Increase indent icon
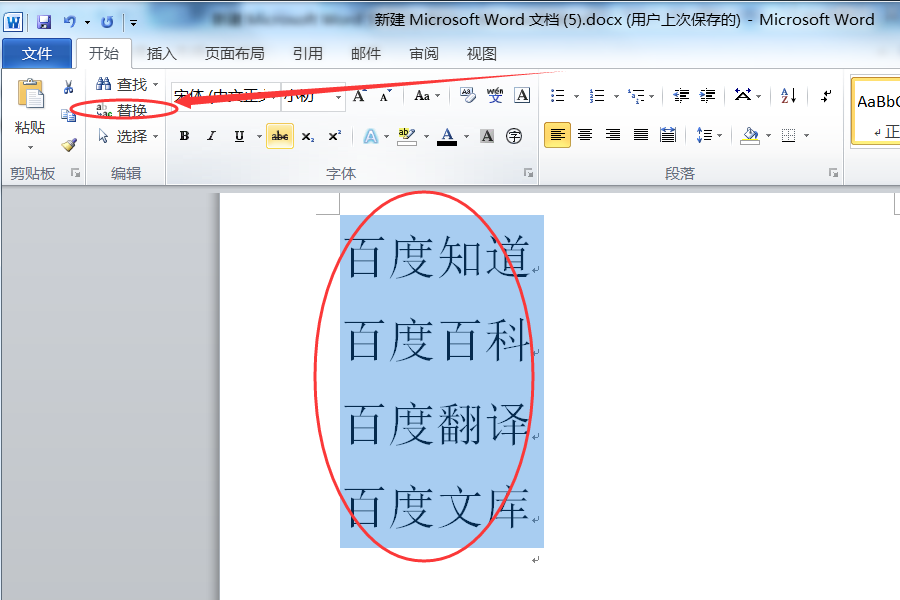Screen dimensions: 900x600 click(708, 96)
